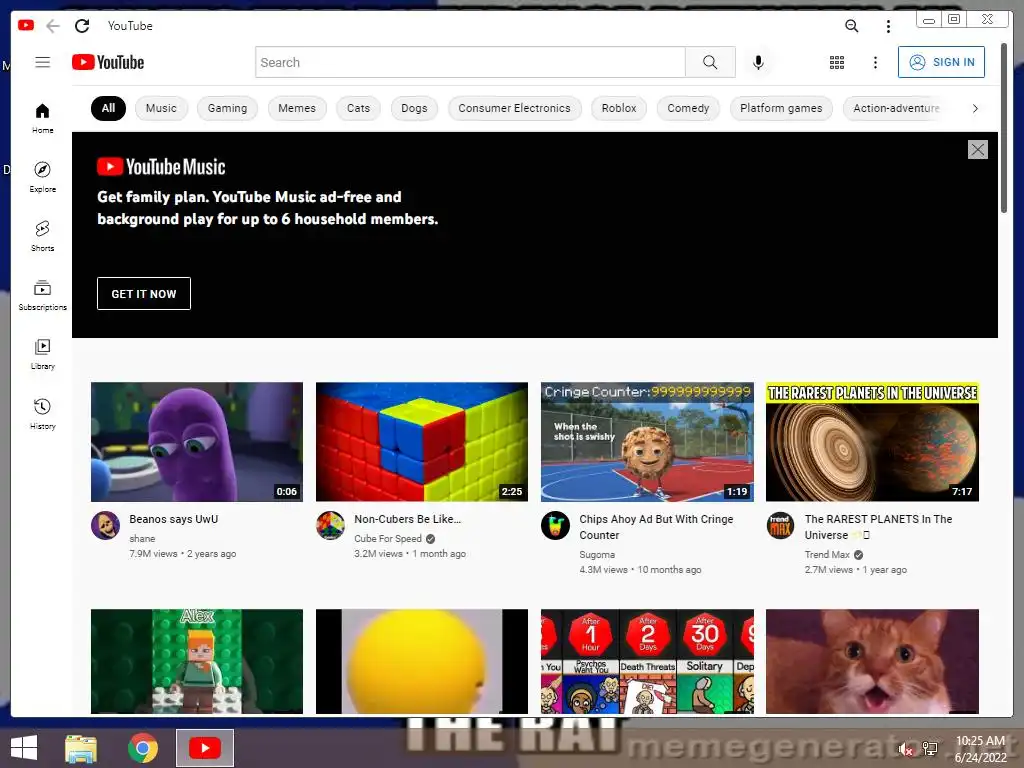The image size is (1024, 768).
Task: Select the Memes filter chip
Action: click(297, 108)
